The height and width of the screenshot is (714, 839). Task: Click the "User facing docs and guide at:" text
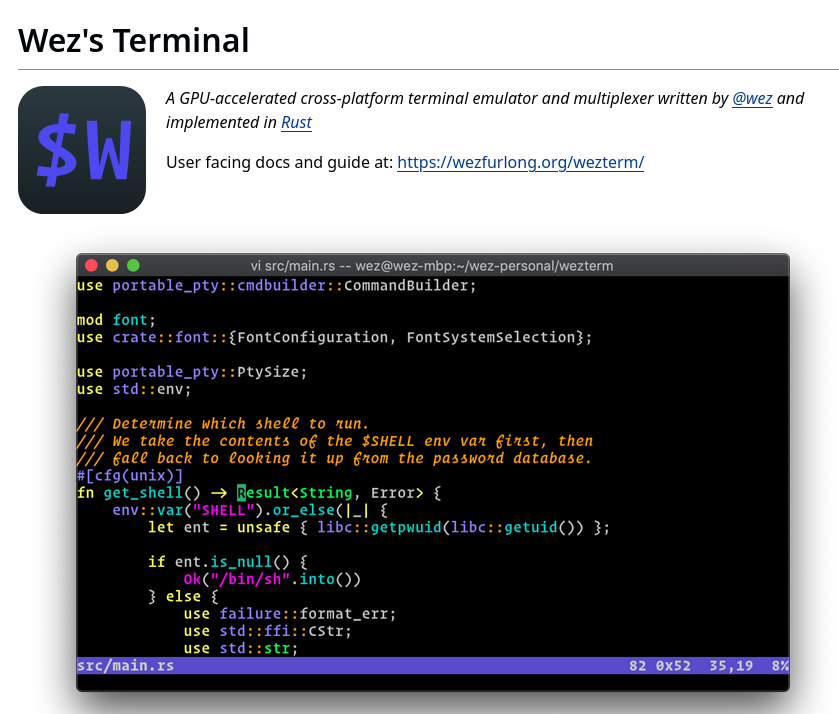point(279,162)
